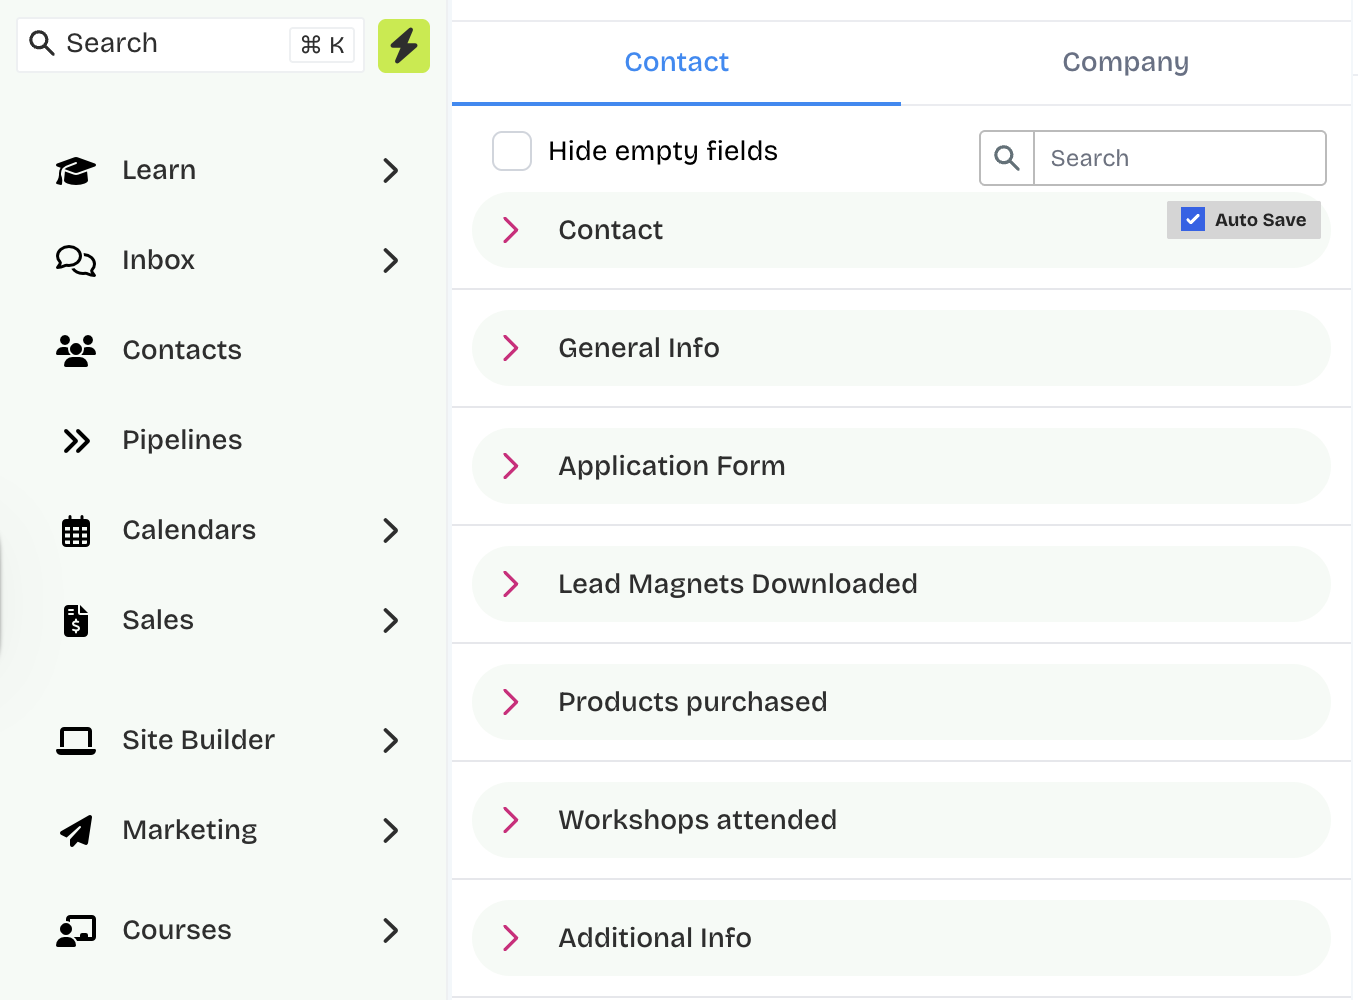Click the green lightning bolt quick actions icon
1358x1000 pixels.
tap(403, 46)
